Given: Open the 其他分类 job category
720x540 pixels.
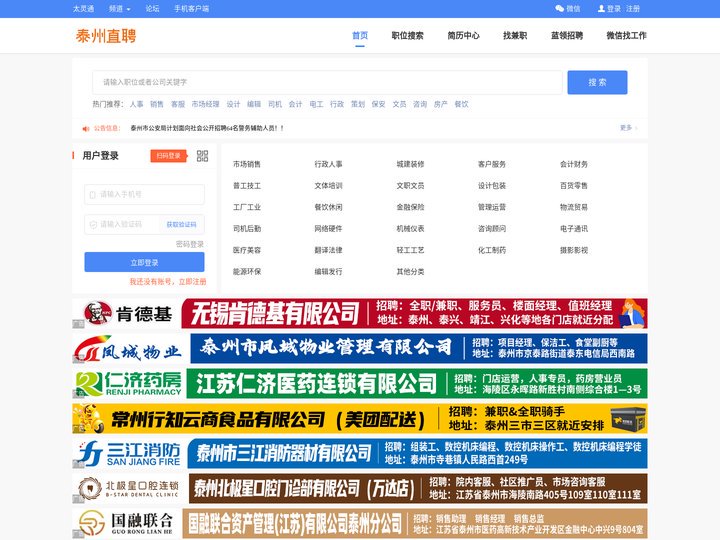Looking at the screenshot, I should coord(410,271).
